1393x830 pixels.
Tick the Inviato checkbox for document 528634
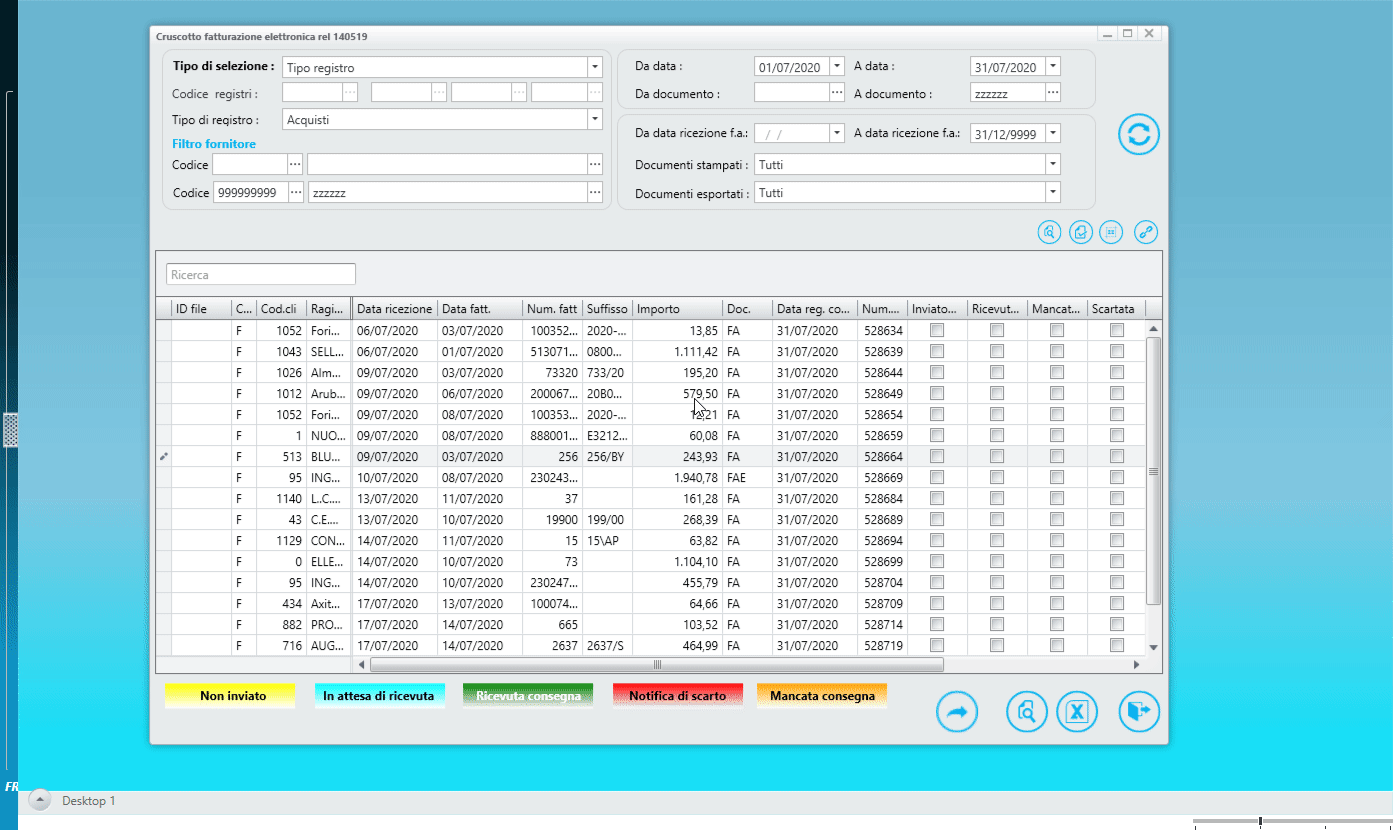tap(937, 330)
